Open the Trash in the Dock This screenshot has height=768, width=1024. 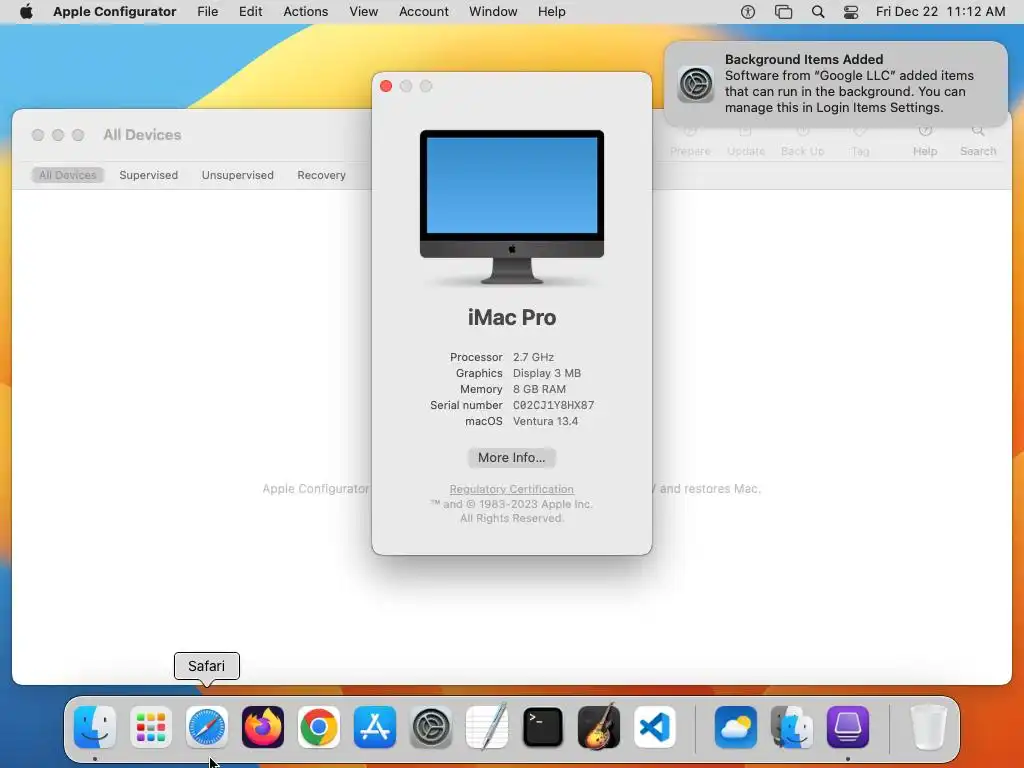pos(928,727)
